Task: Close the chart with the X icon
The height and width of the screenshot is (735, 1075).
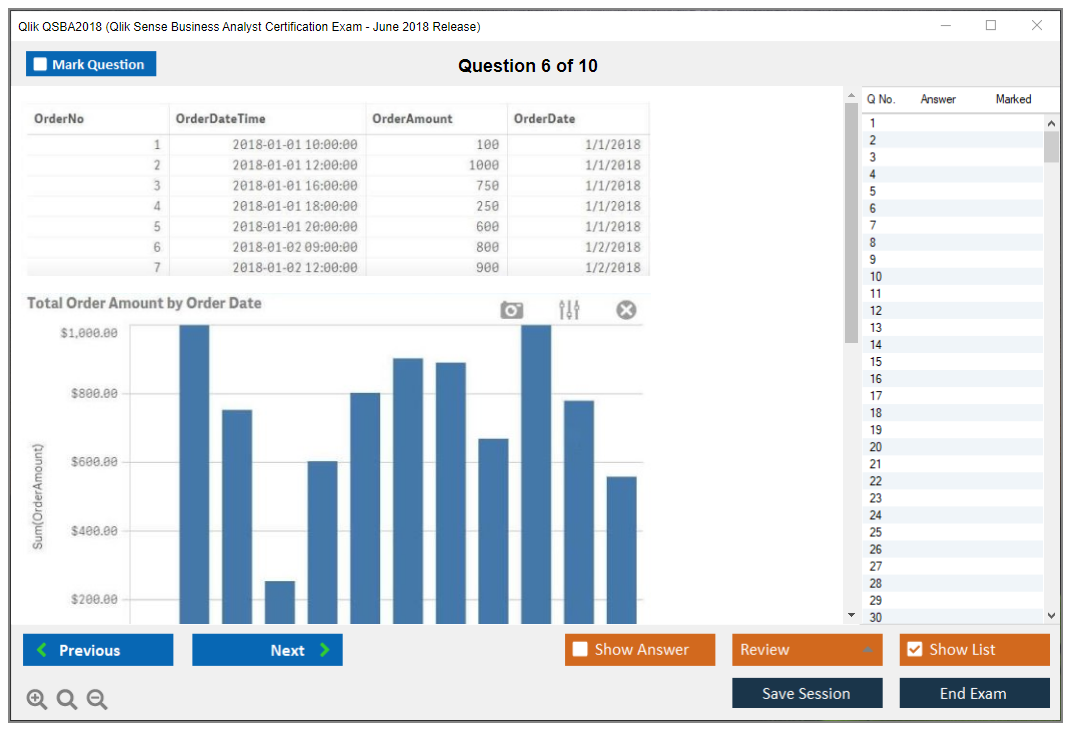Action: (626, 310)
